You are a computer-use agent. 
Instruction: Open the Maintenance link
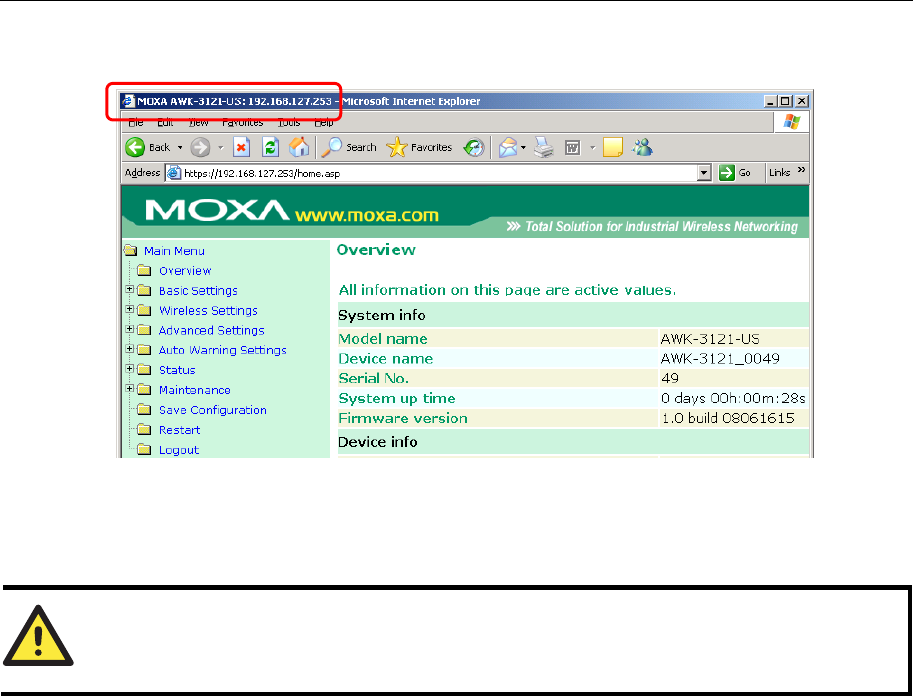click(195, 390)
